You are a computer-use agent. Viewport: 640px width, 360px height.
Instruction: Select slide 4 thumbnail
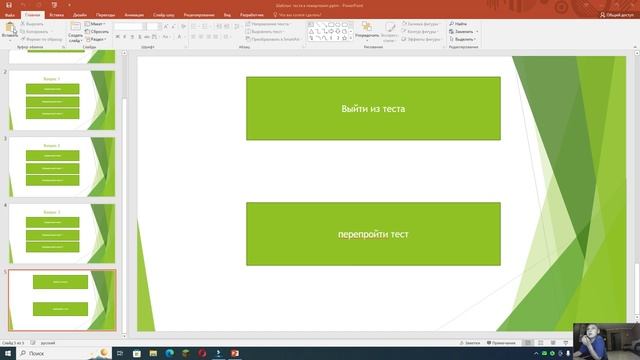tap(62, 233)
